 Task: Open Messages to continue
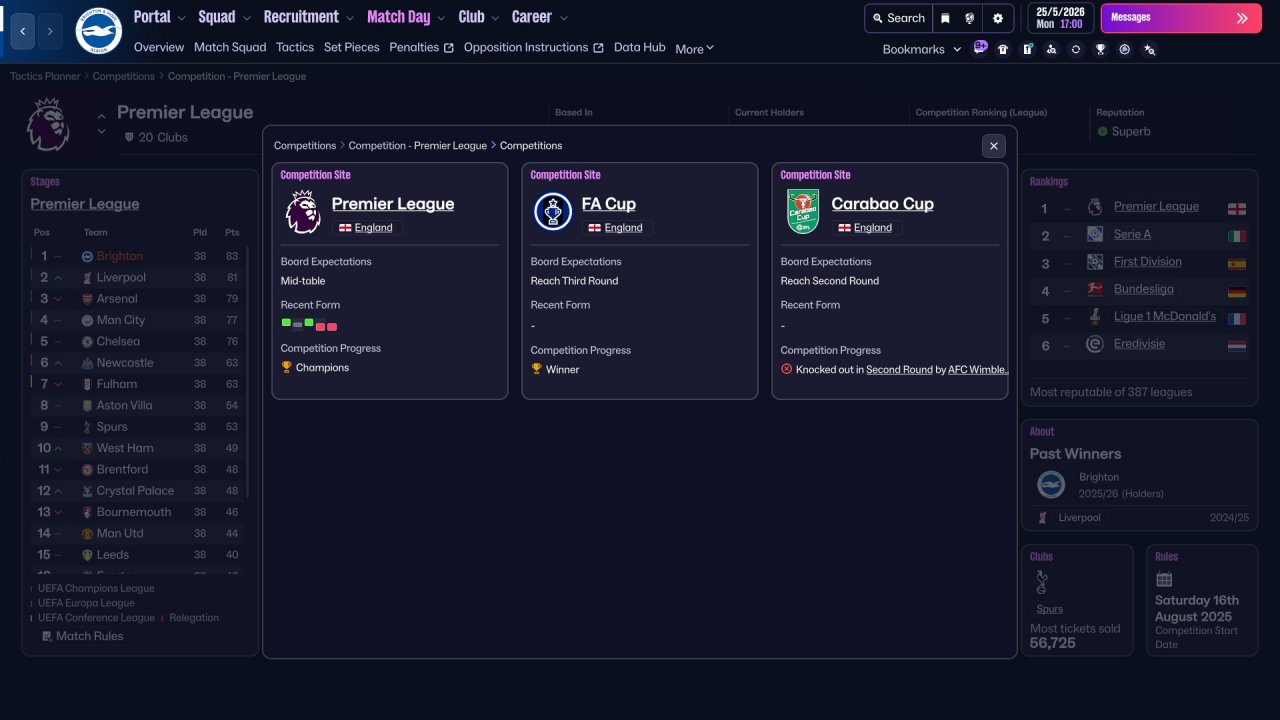coord(1180,18)
